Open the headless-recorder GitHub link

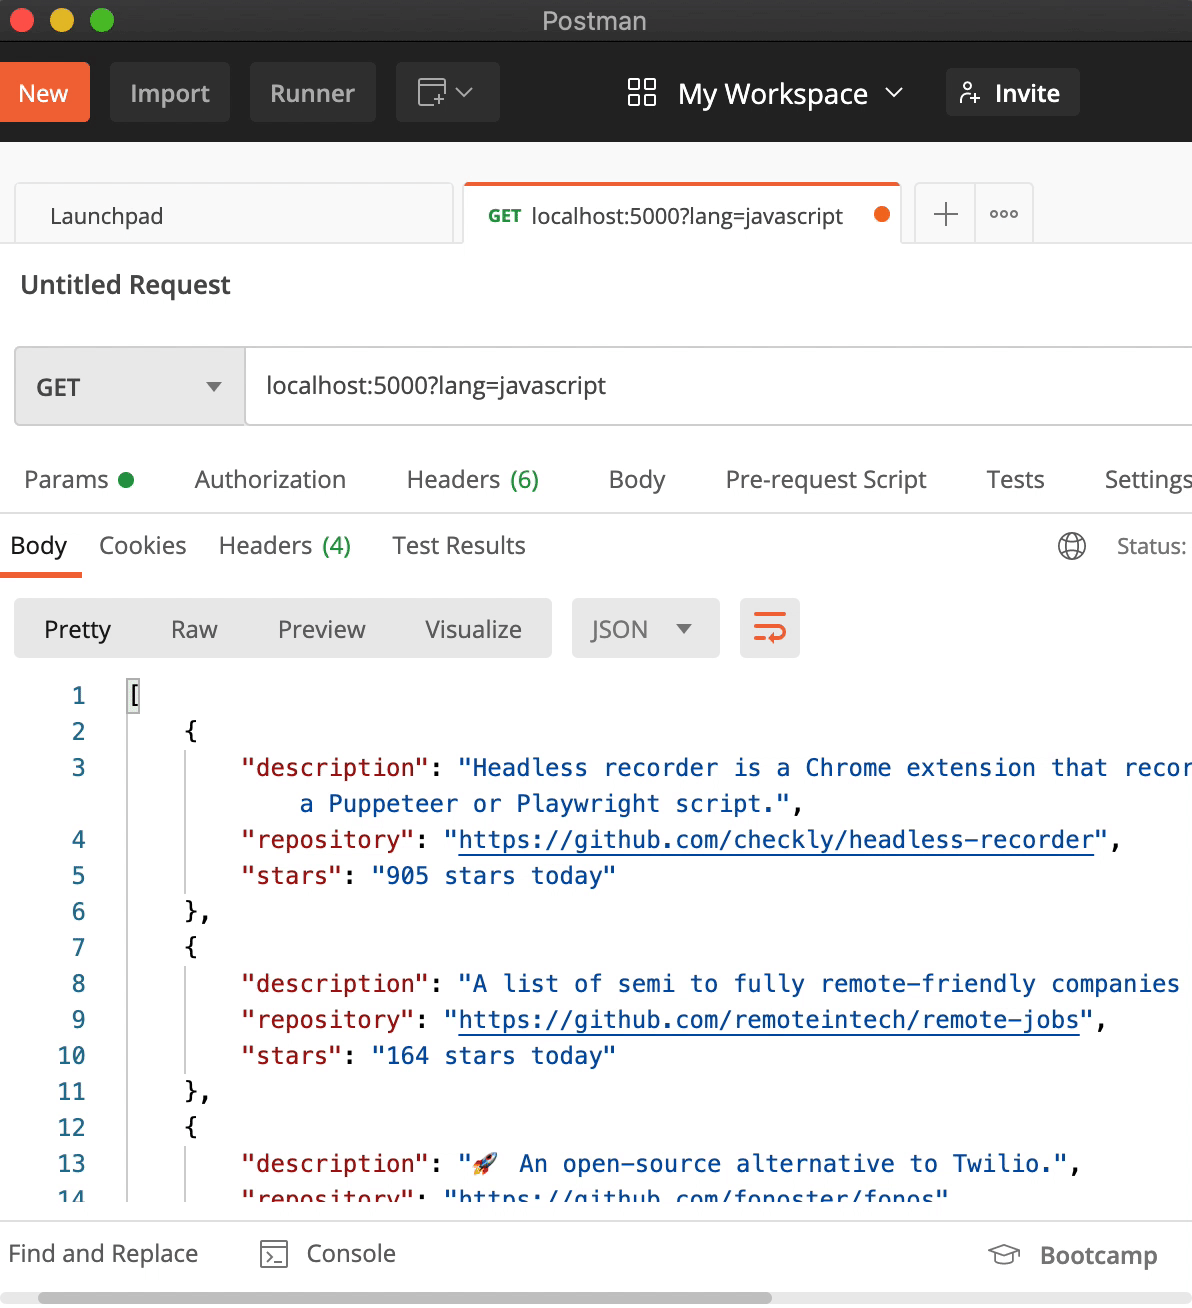click(776, 839)
